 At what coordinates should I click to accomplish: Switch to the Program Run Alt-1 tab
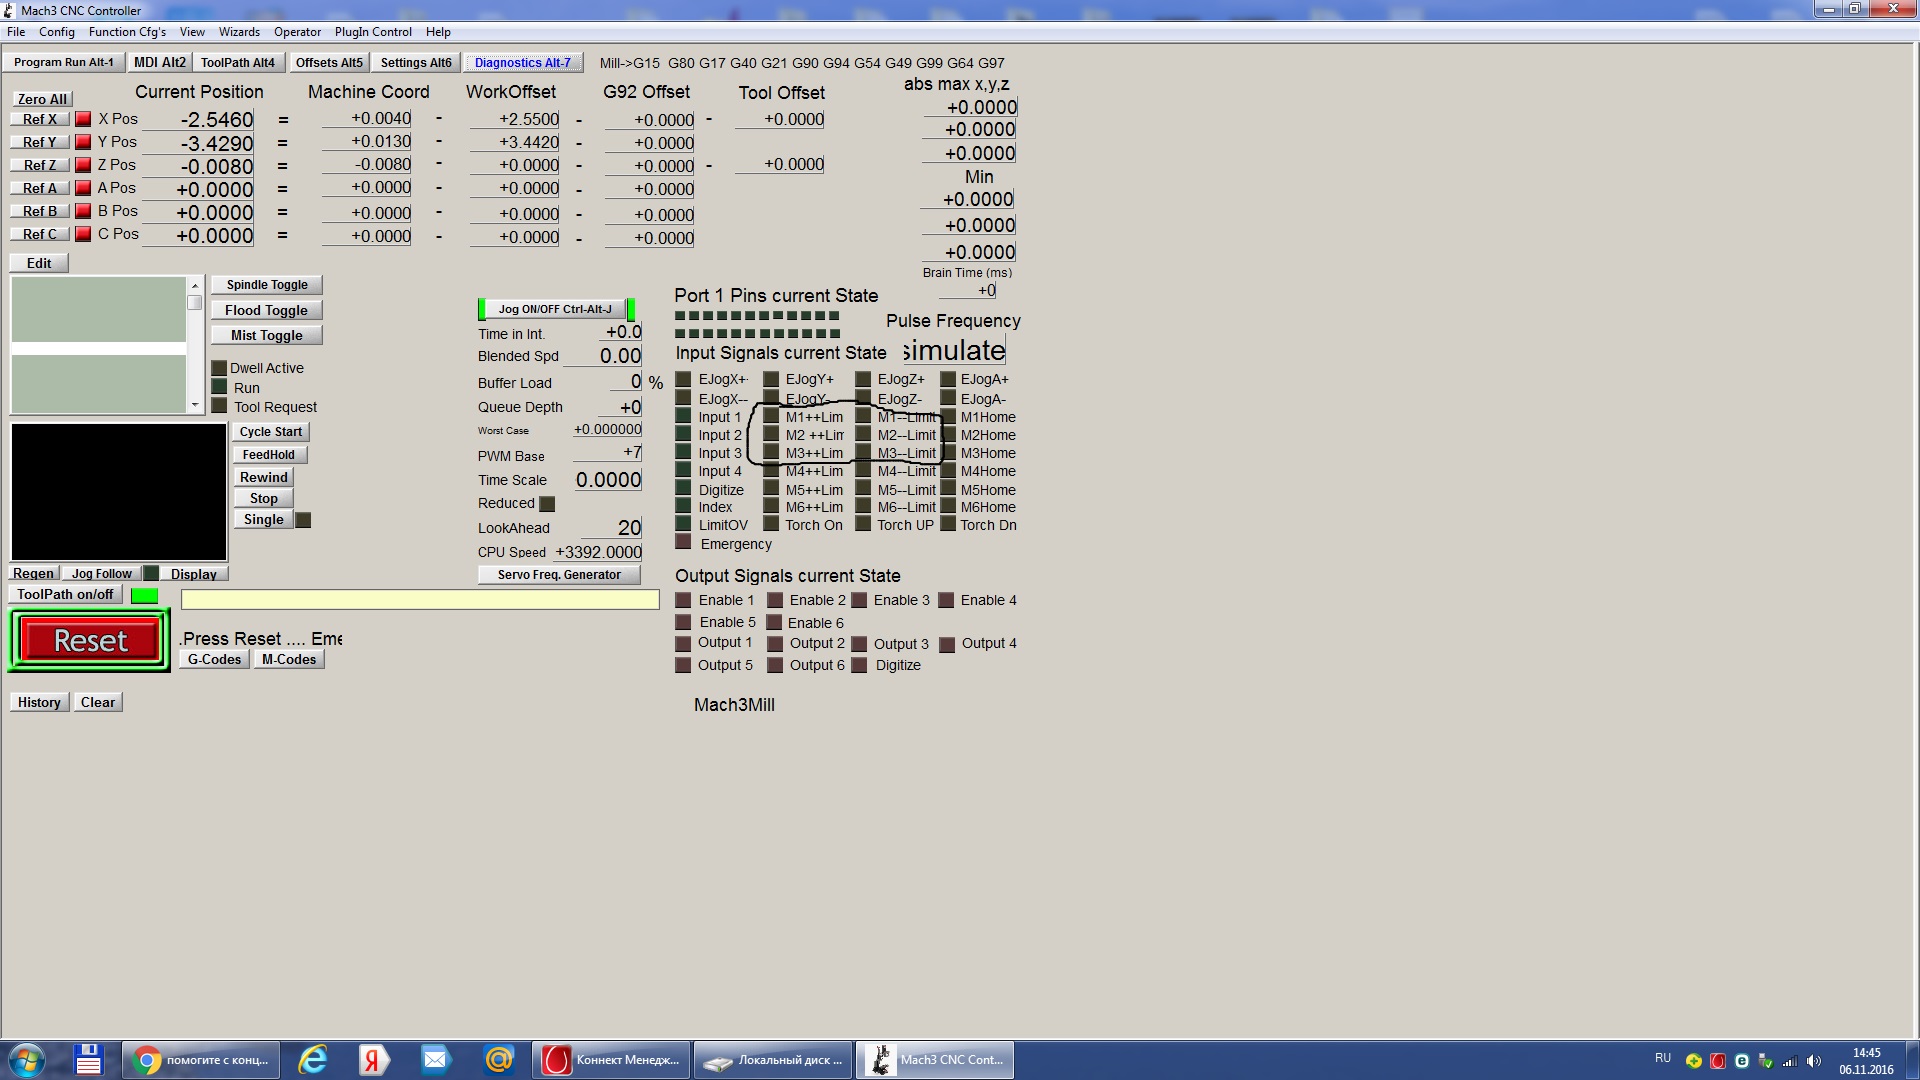[63, 62]
